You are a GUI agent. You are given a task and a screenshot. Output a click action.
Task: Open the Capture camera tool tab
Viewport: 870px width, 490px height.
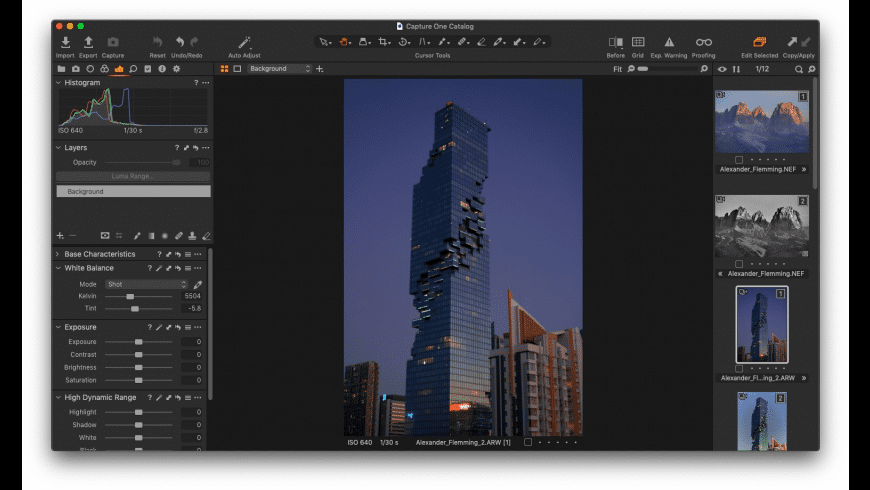coord(75,69)
